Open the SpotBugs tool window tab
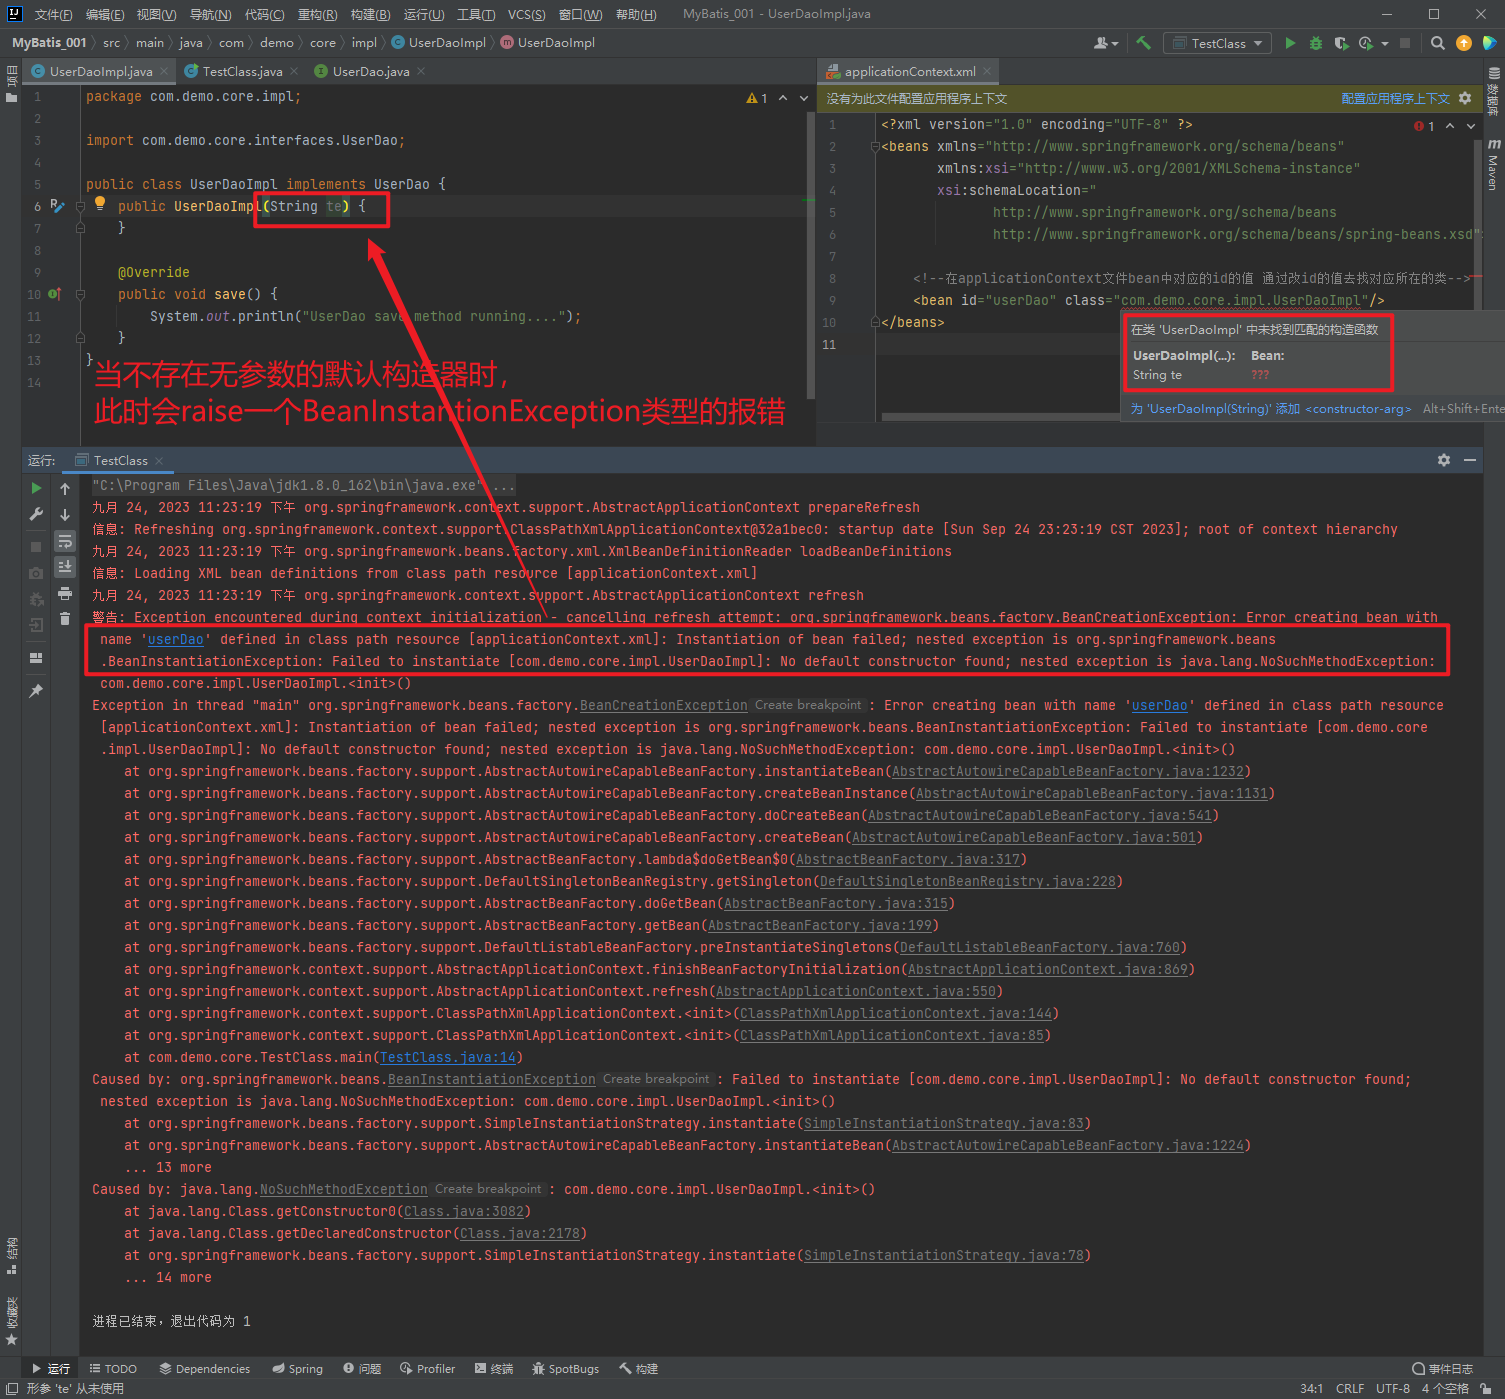The image size is (1505, 1399). point(566,1368)
